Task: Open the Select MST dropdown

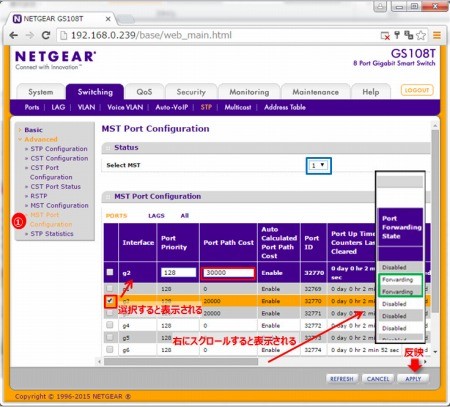Action: 319,165
